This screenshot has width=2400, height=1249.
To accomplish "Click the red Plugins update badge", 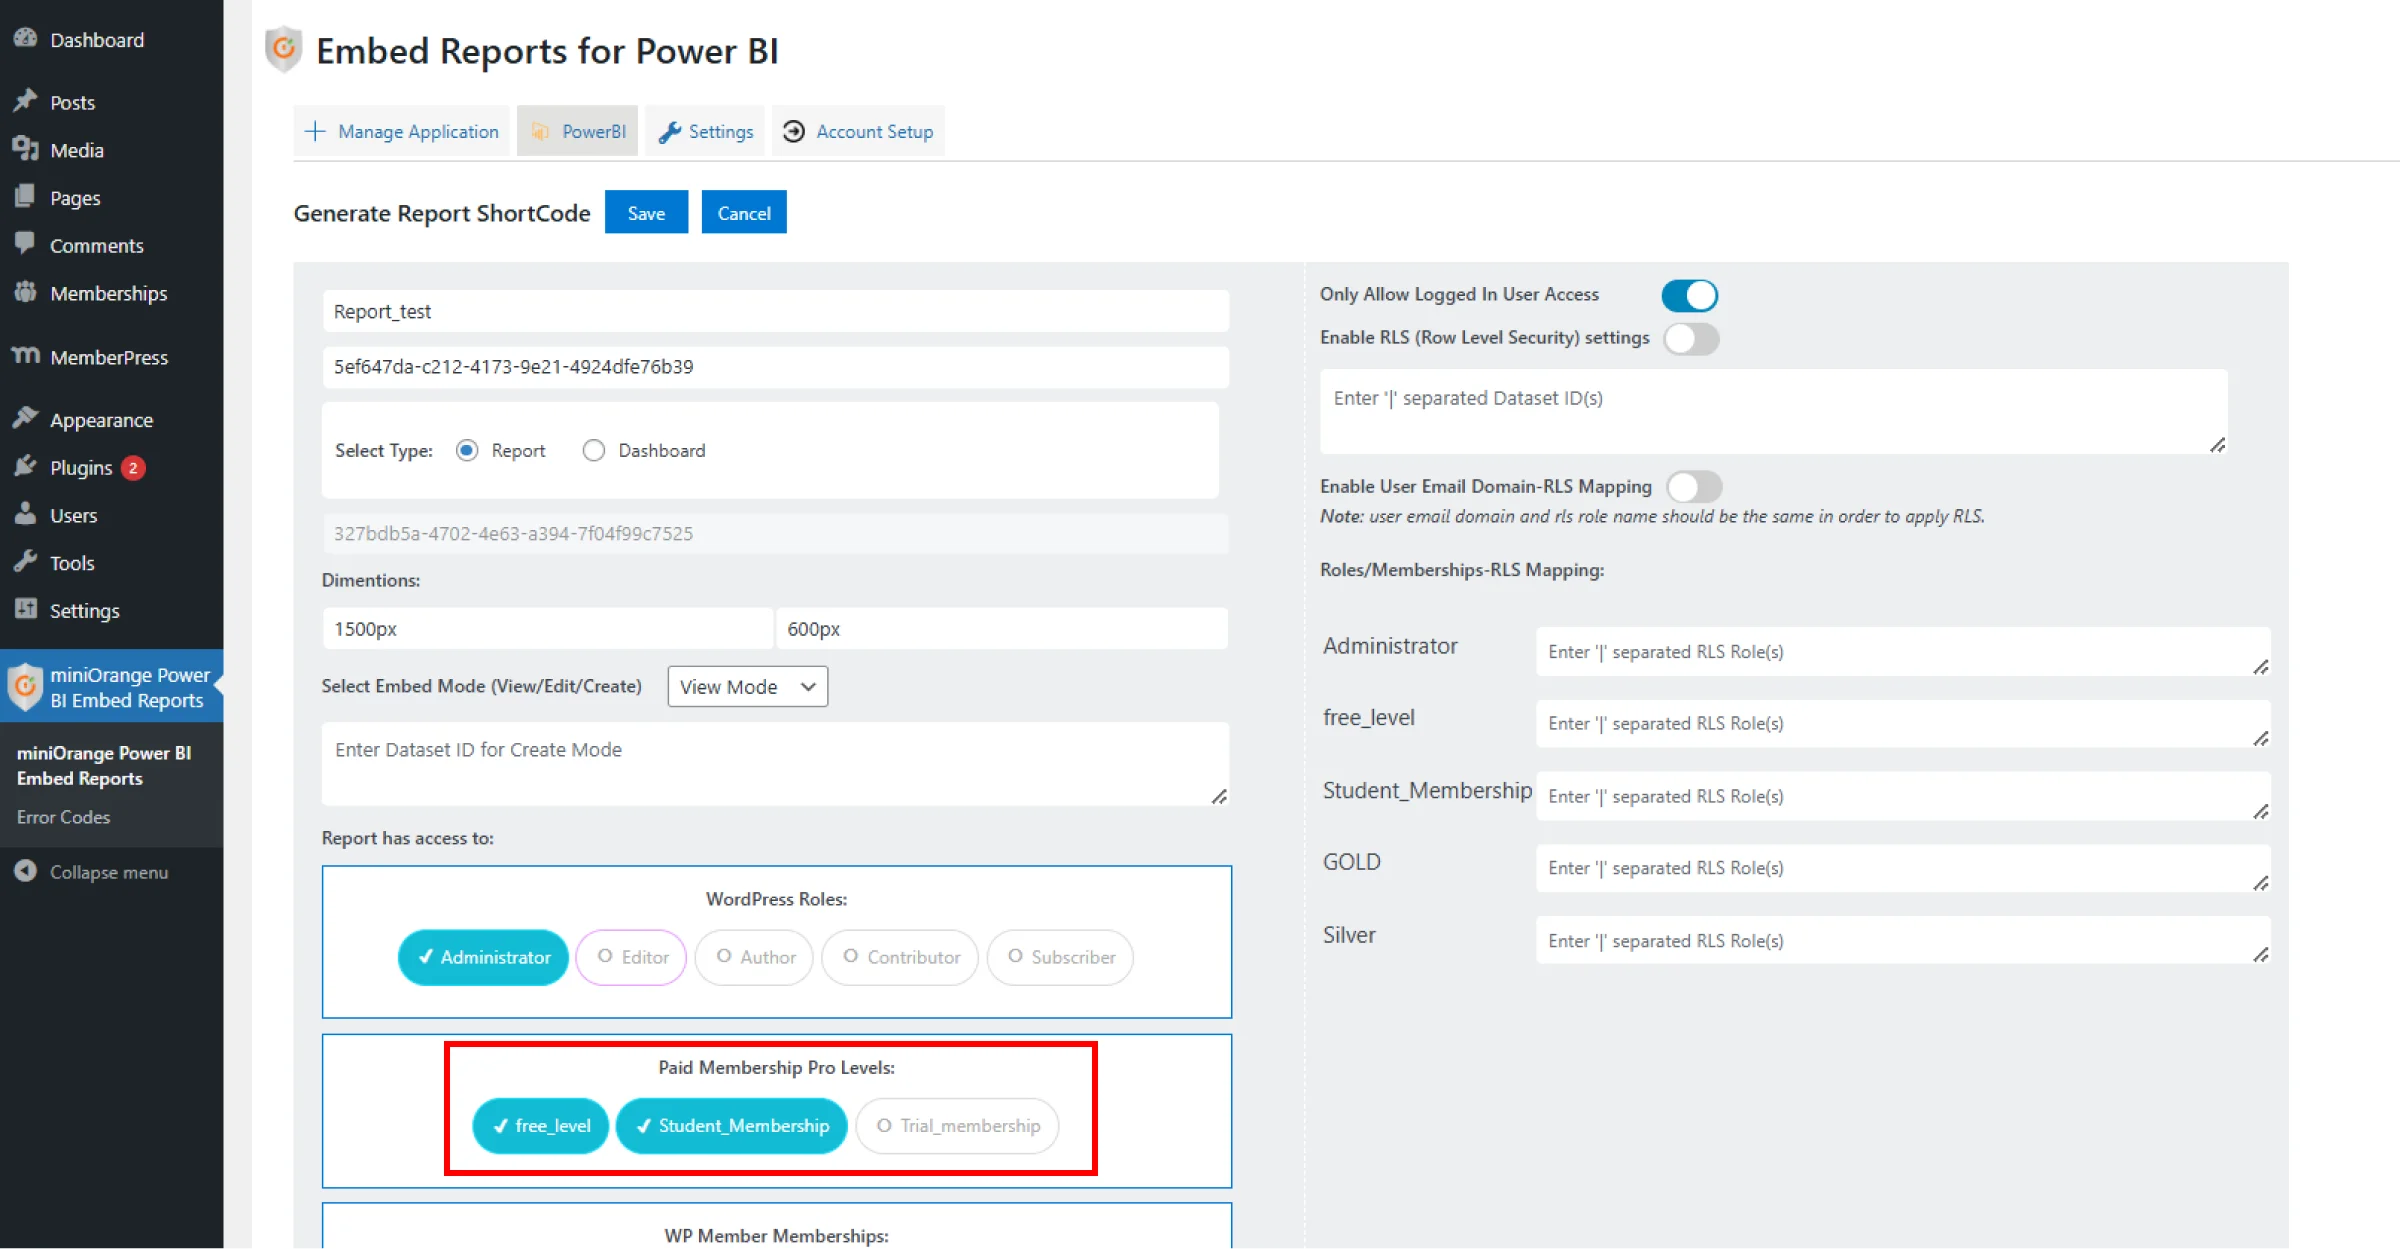I will [x=133, y=467].
